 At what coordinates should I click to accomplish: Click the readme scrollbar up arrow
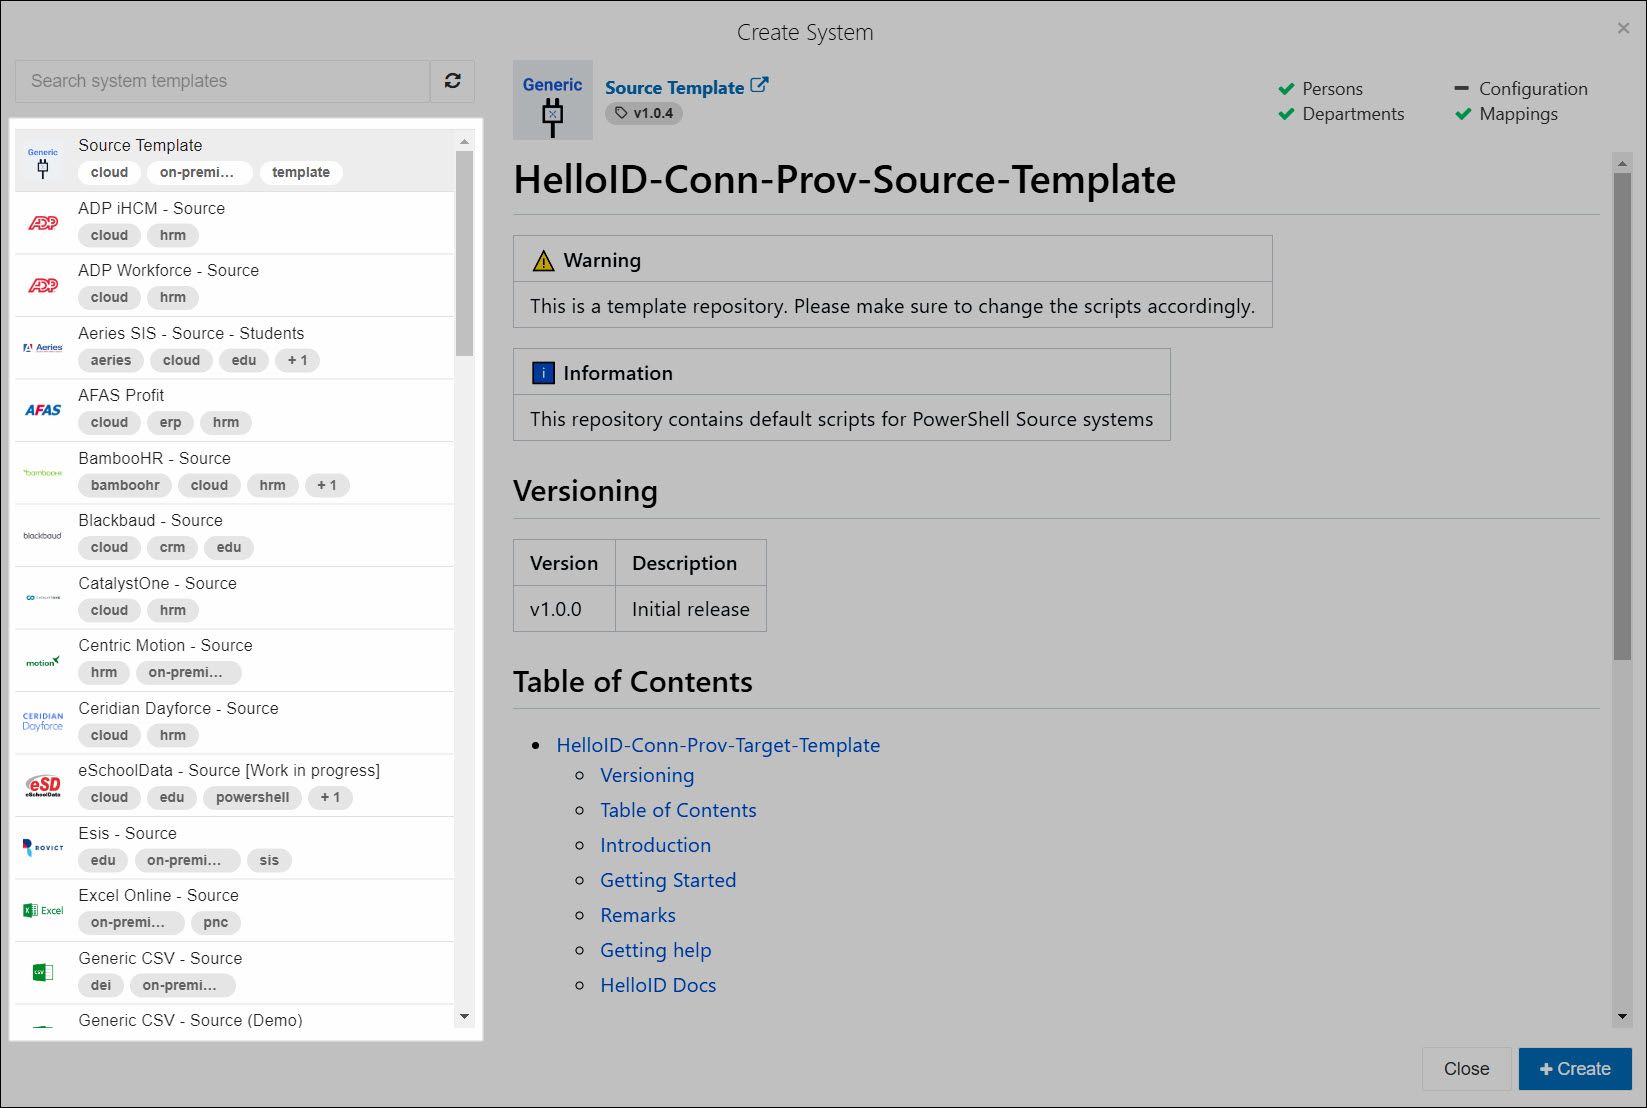click(1622, 162)
